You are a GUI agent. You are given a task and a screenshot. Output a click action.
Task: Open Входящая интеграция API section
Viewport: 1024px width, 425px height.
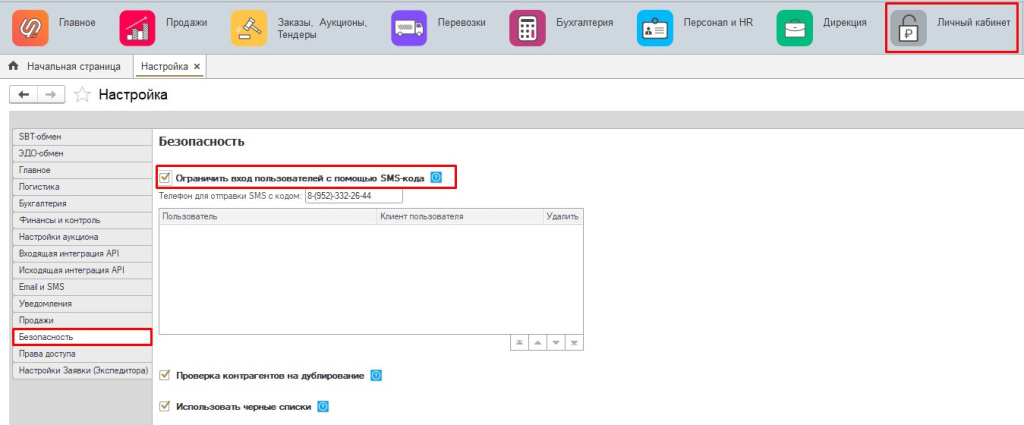coord(82,253)
